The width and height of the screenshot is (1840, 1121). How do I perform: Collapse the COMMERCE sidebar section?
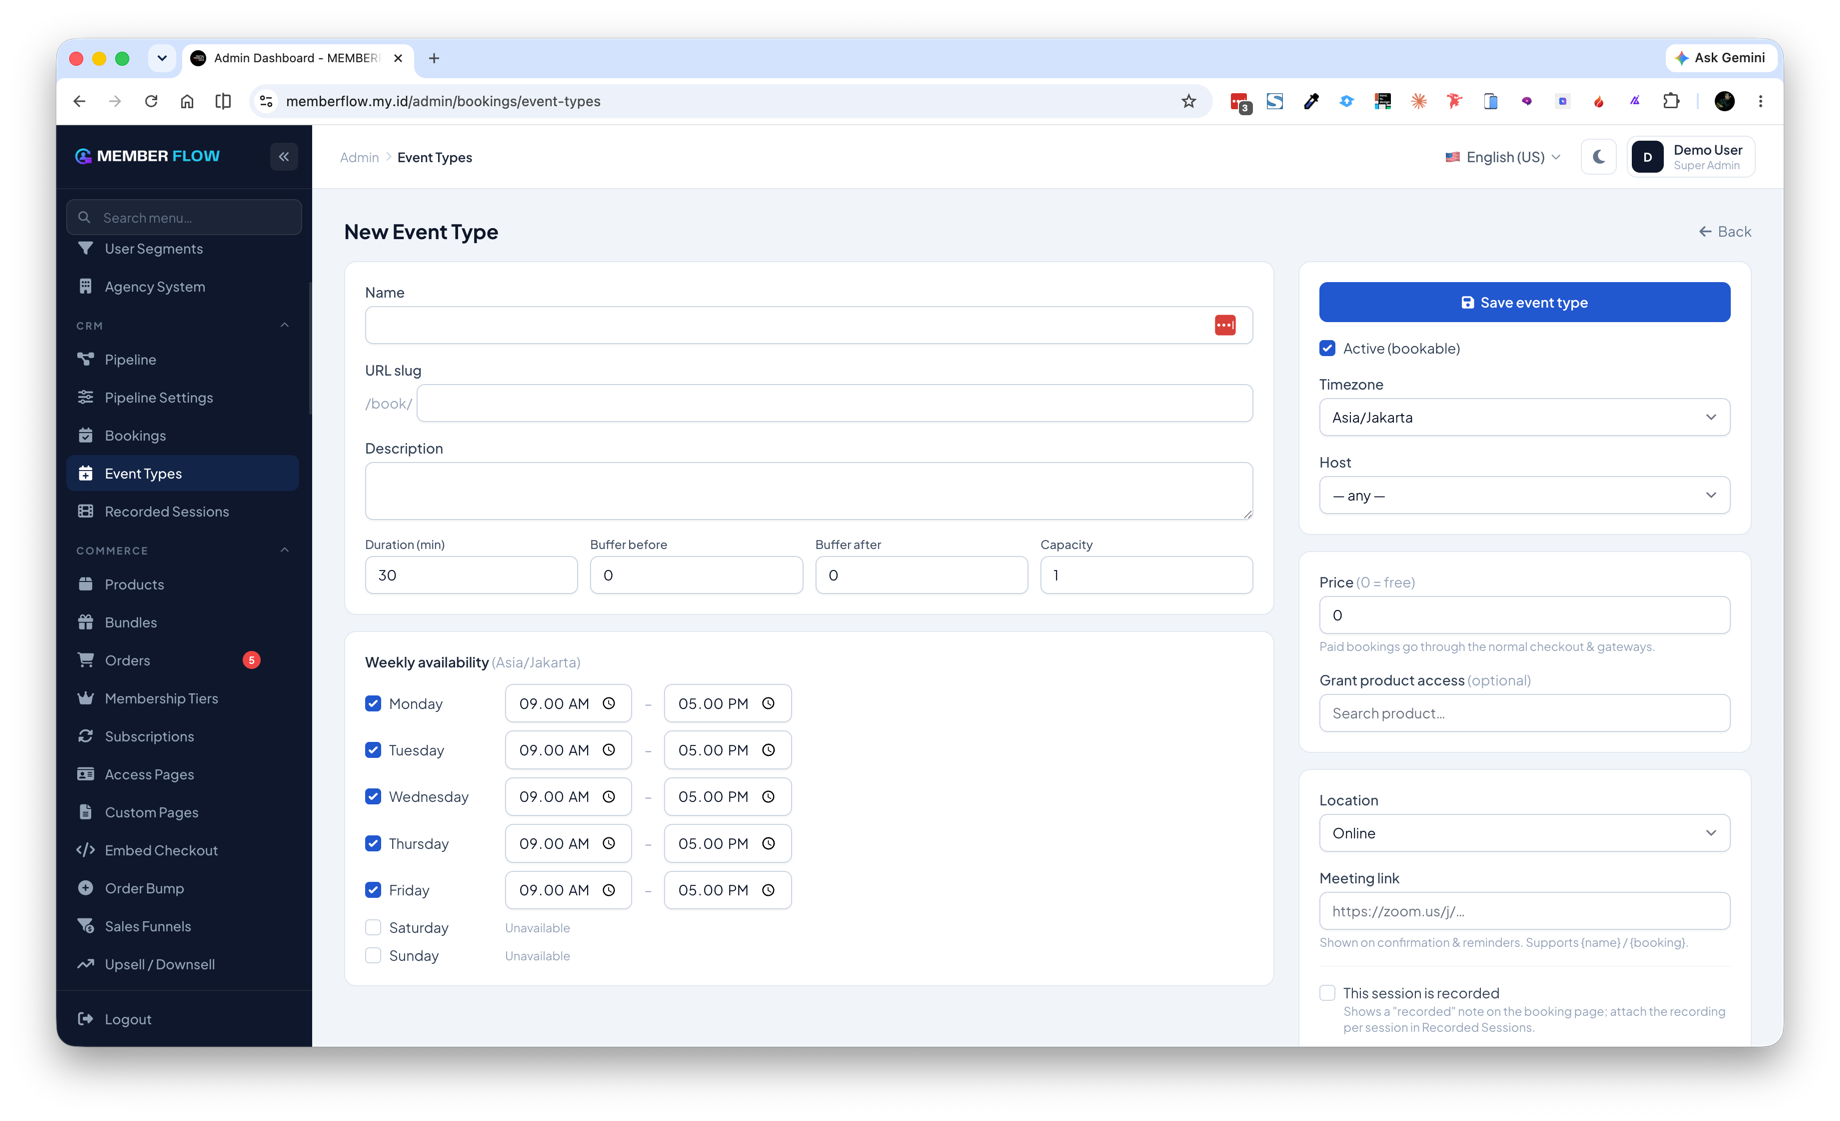point(284,550)
